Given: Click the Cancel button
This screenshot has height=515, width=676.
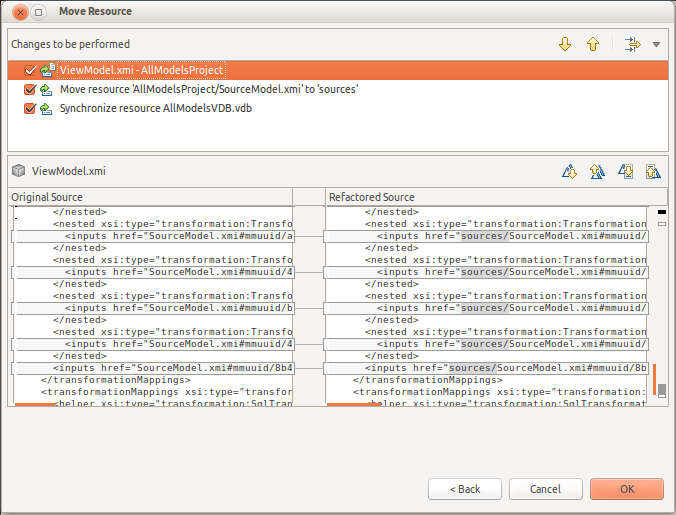Looking at the screenshot, I should 545,489.
